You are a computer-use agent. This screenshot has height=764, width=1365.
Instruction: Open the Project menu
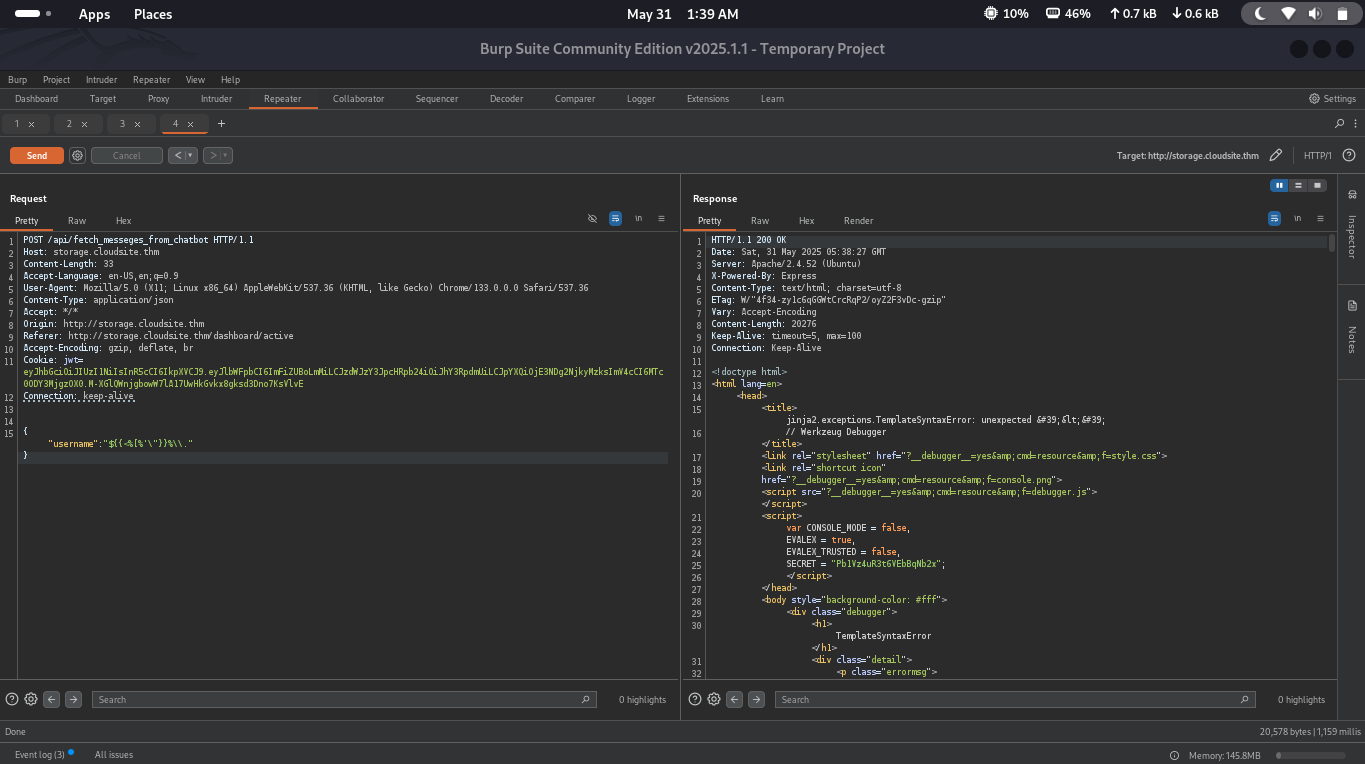pos(56,80)
